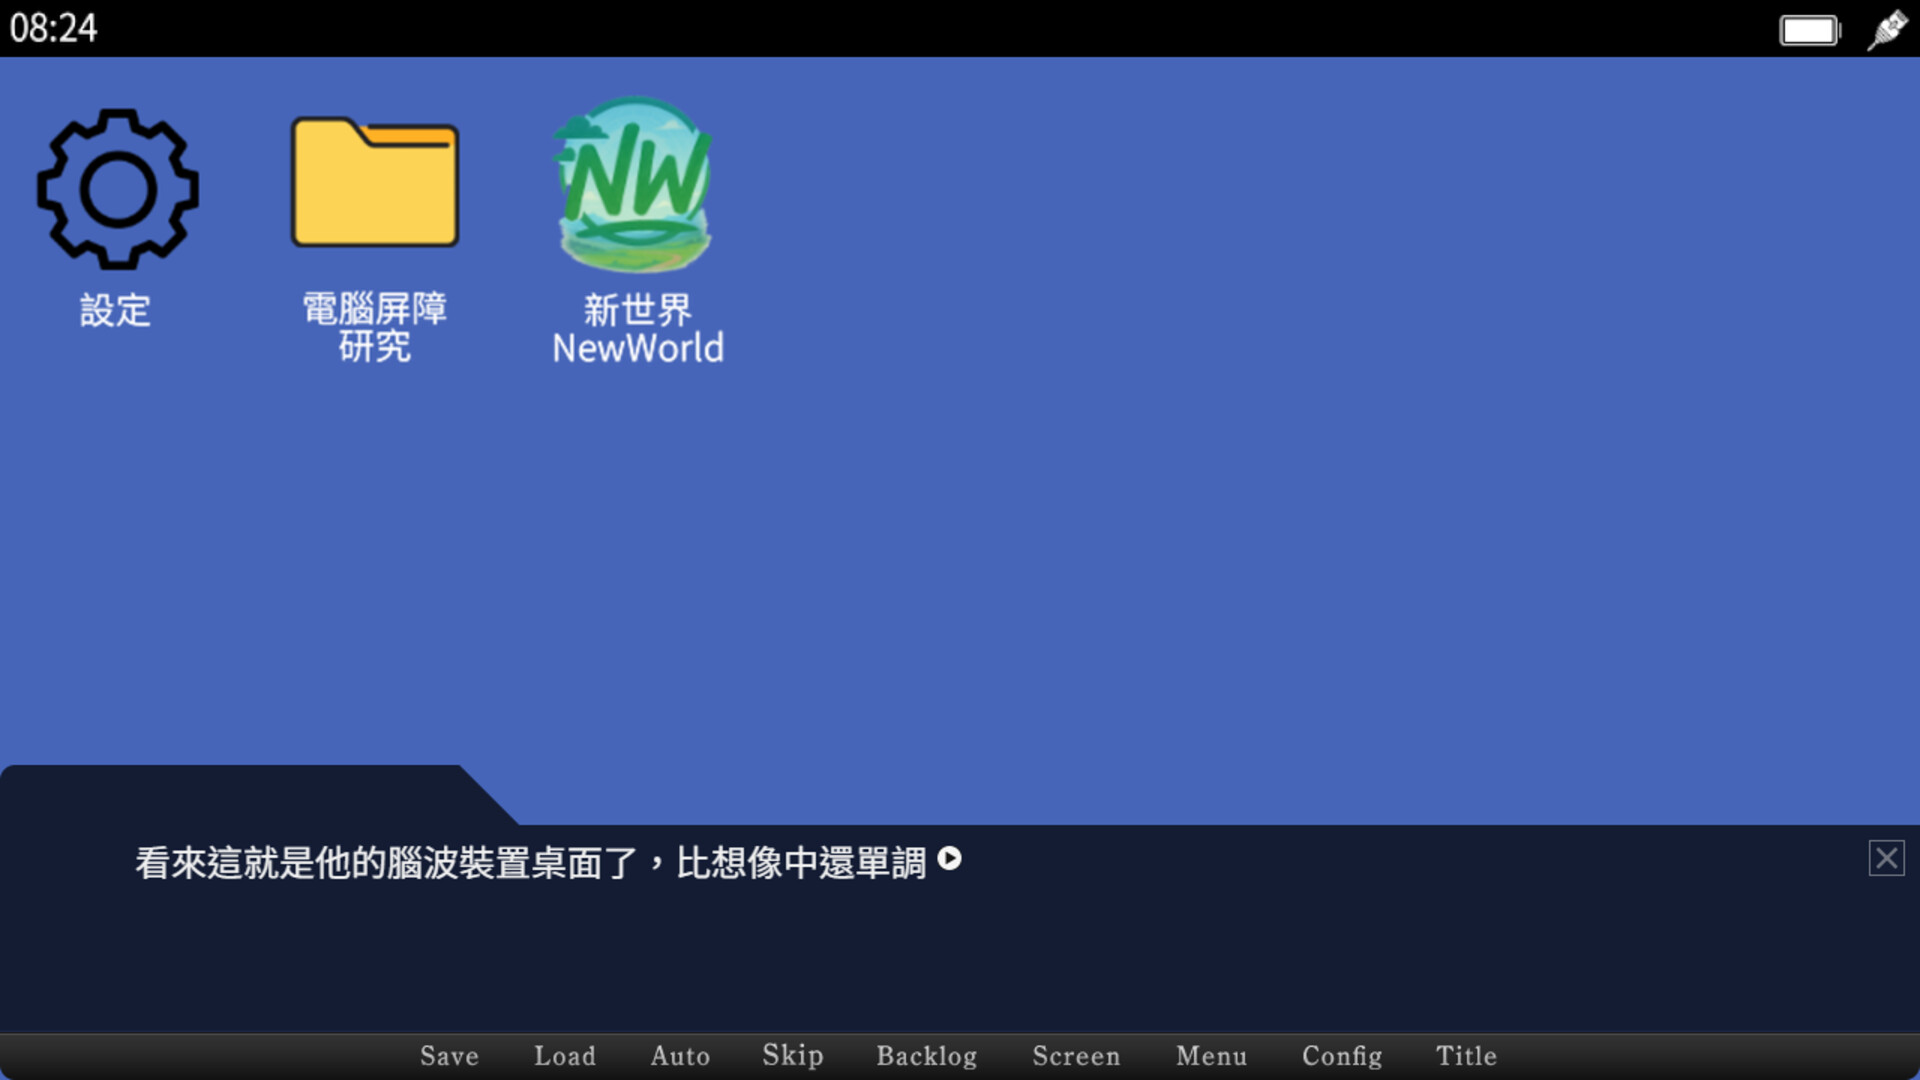The height and width of the screenshot is (1080, 1920).
Task: Click Save in the bottom menu
Action: pyautogui.click(x=449, y=1056)
